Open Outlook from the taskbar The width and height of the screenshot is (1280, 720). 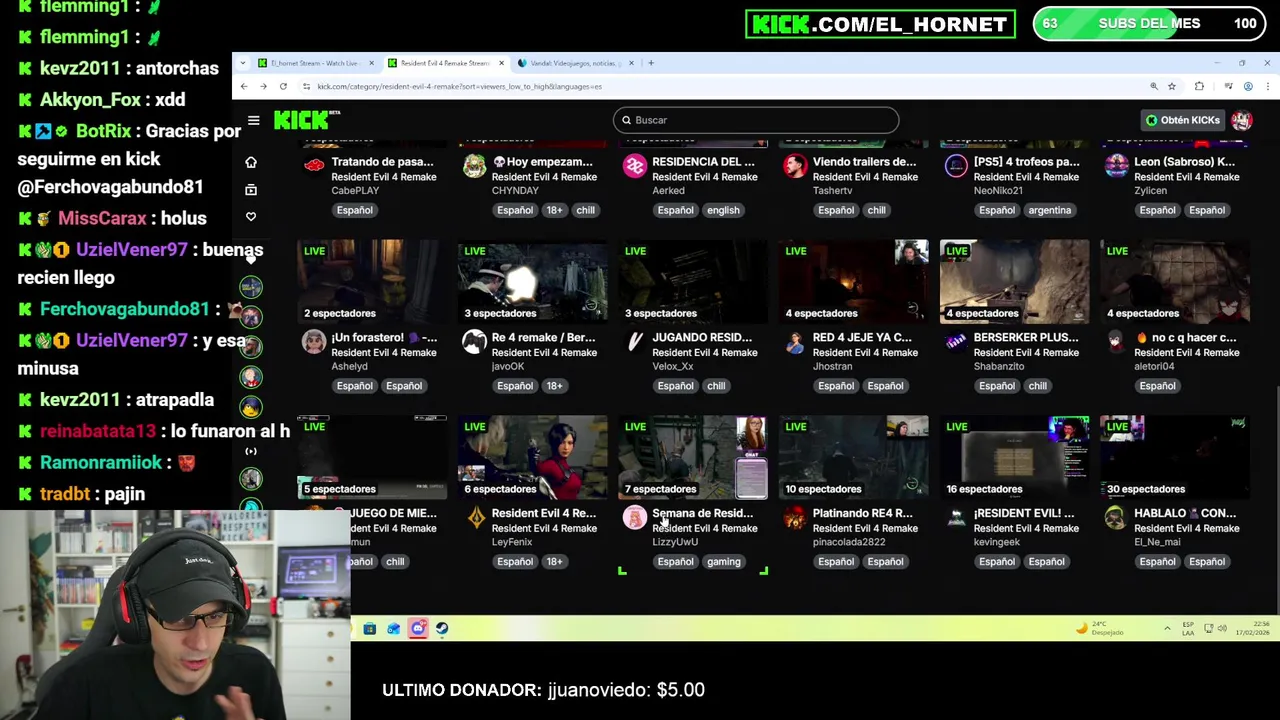coord(393,629)
